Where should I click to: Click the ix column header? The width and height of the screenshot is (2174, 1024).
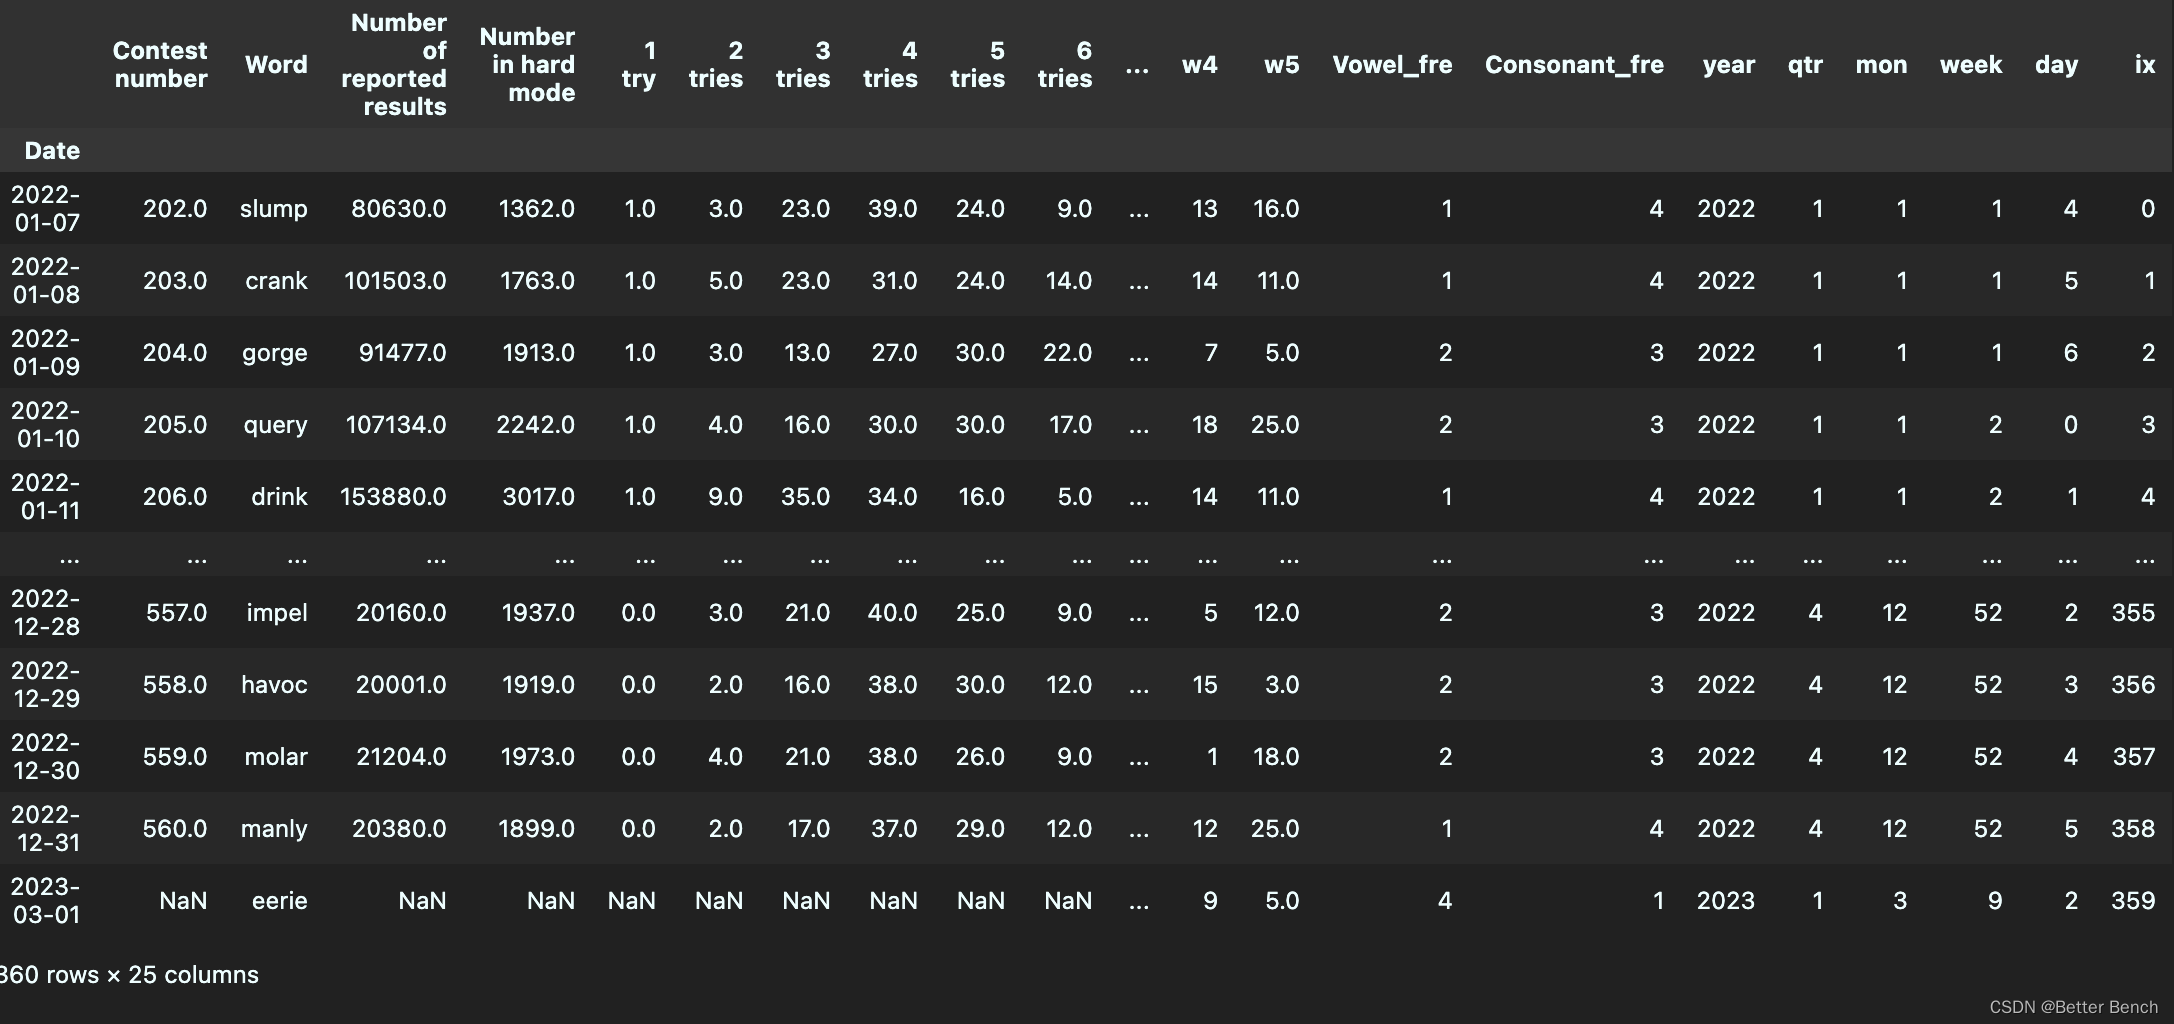point(2144,65)
